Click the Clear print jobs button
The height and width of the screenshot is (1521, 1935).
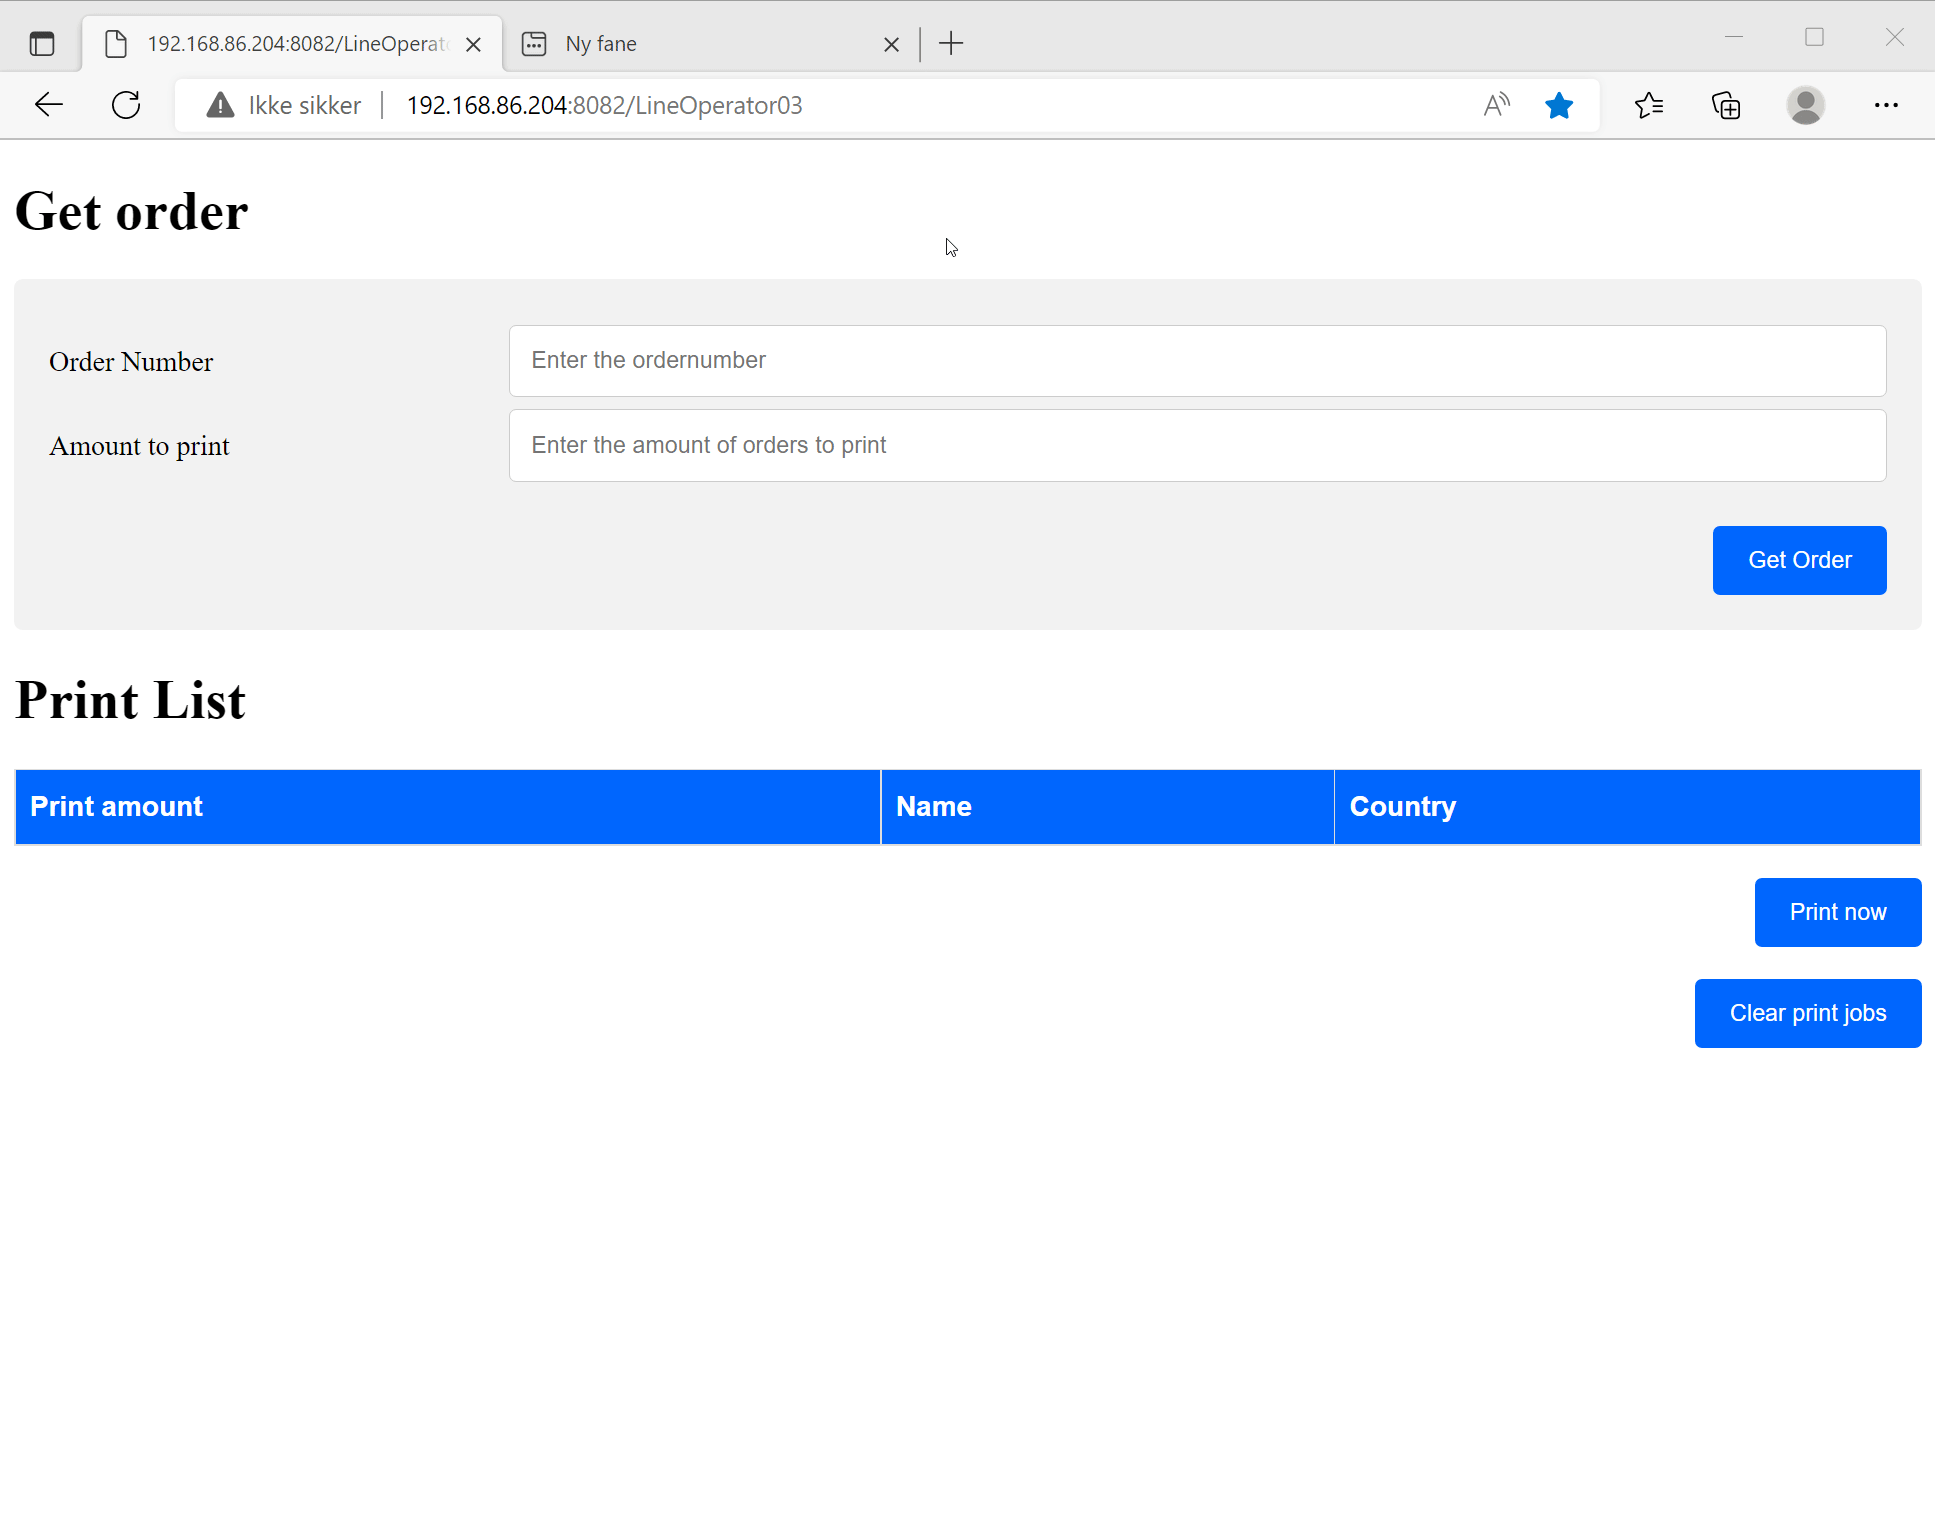tap(1807, 1013)
